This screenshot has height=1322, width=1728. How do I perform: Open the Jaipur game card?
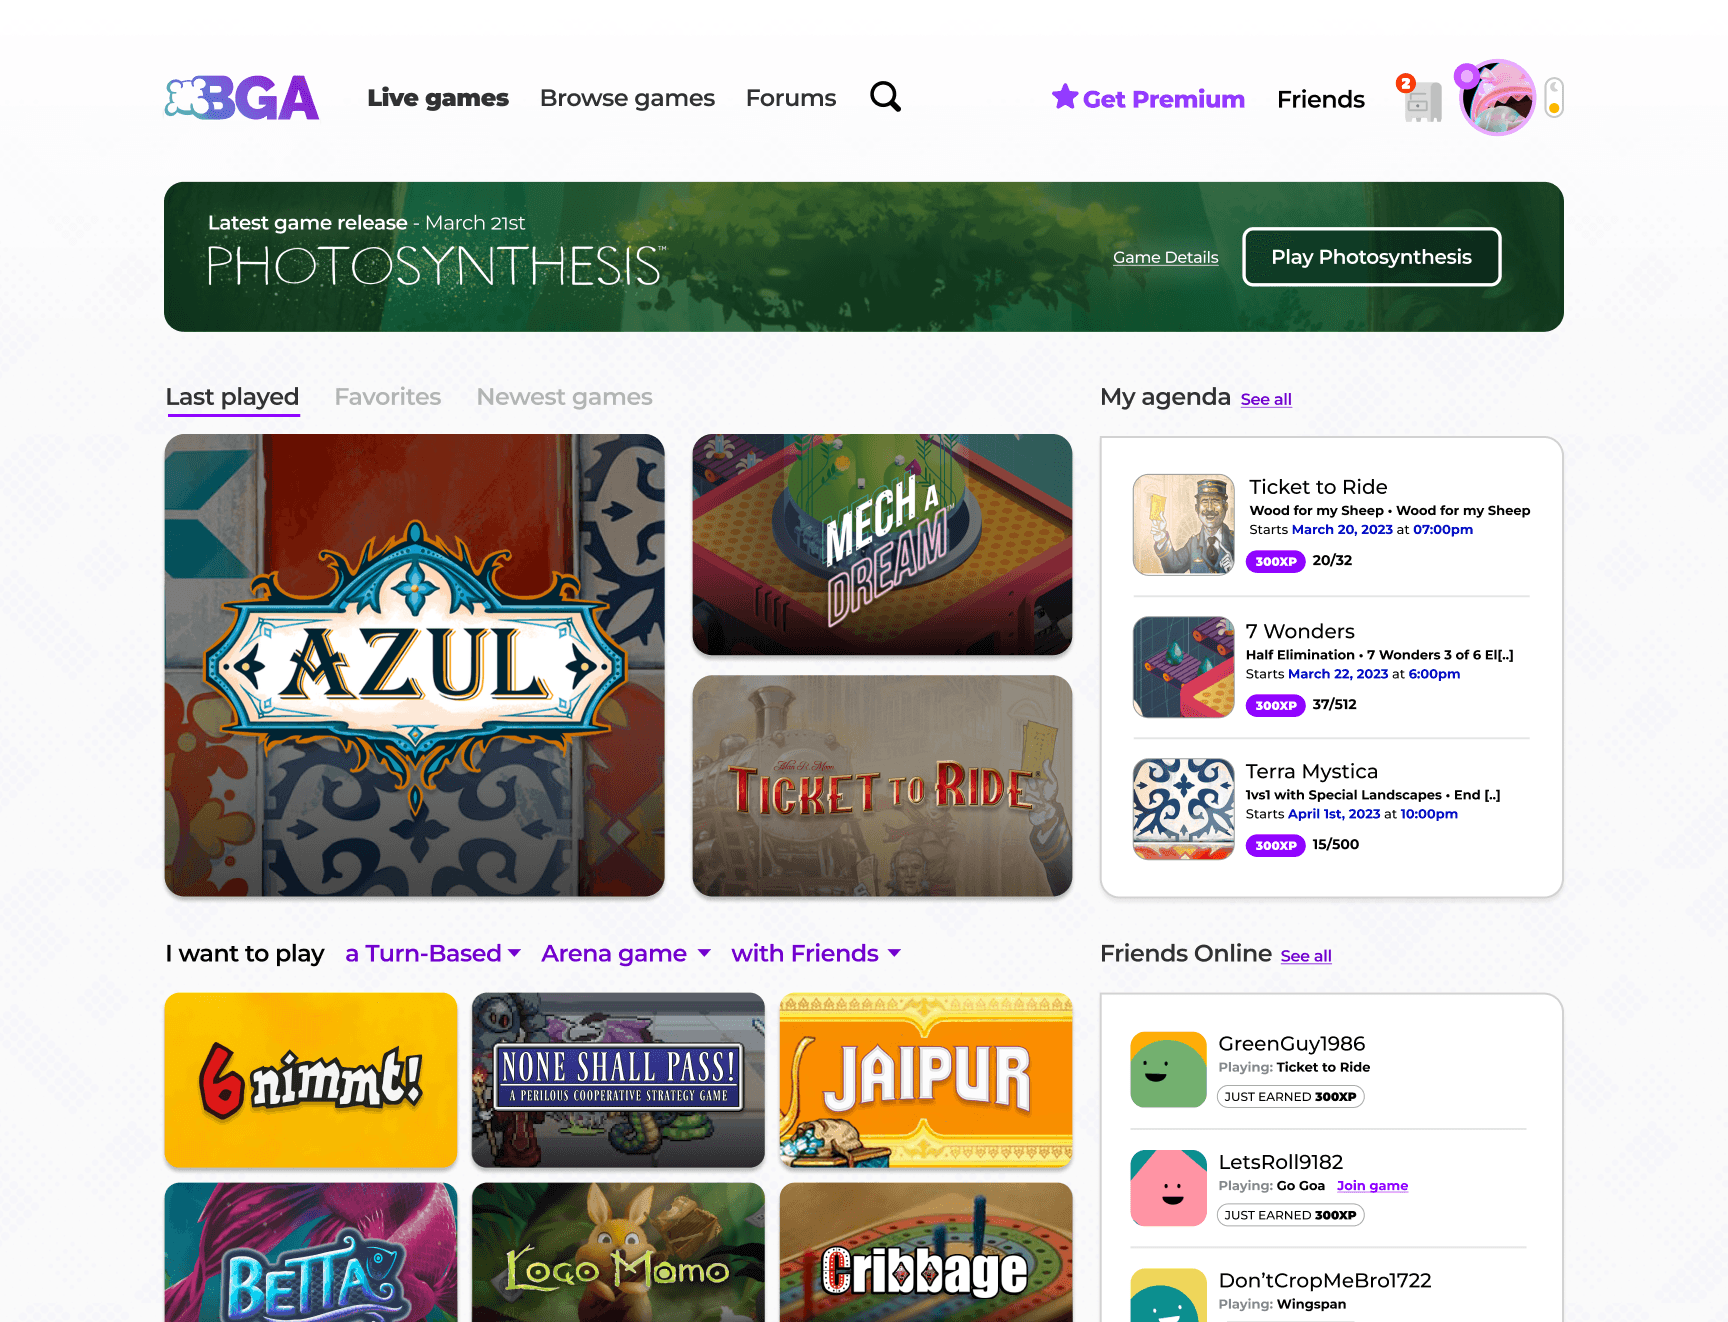(926, 1080)
